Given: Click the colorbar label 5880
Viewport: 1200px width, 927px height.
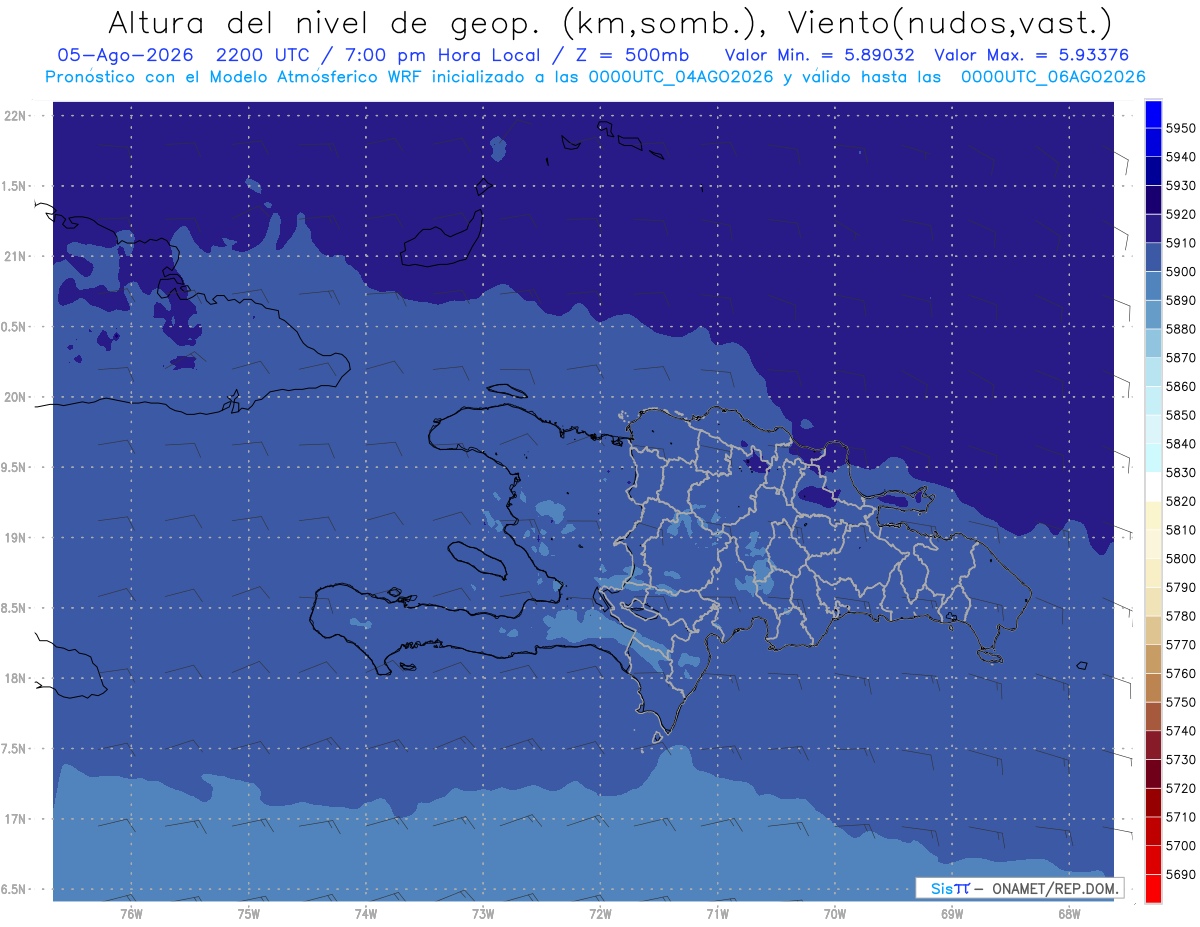Looking at the screenshot, I should tap(1181, 329).
